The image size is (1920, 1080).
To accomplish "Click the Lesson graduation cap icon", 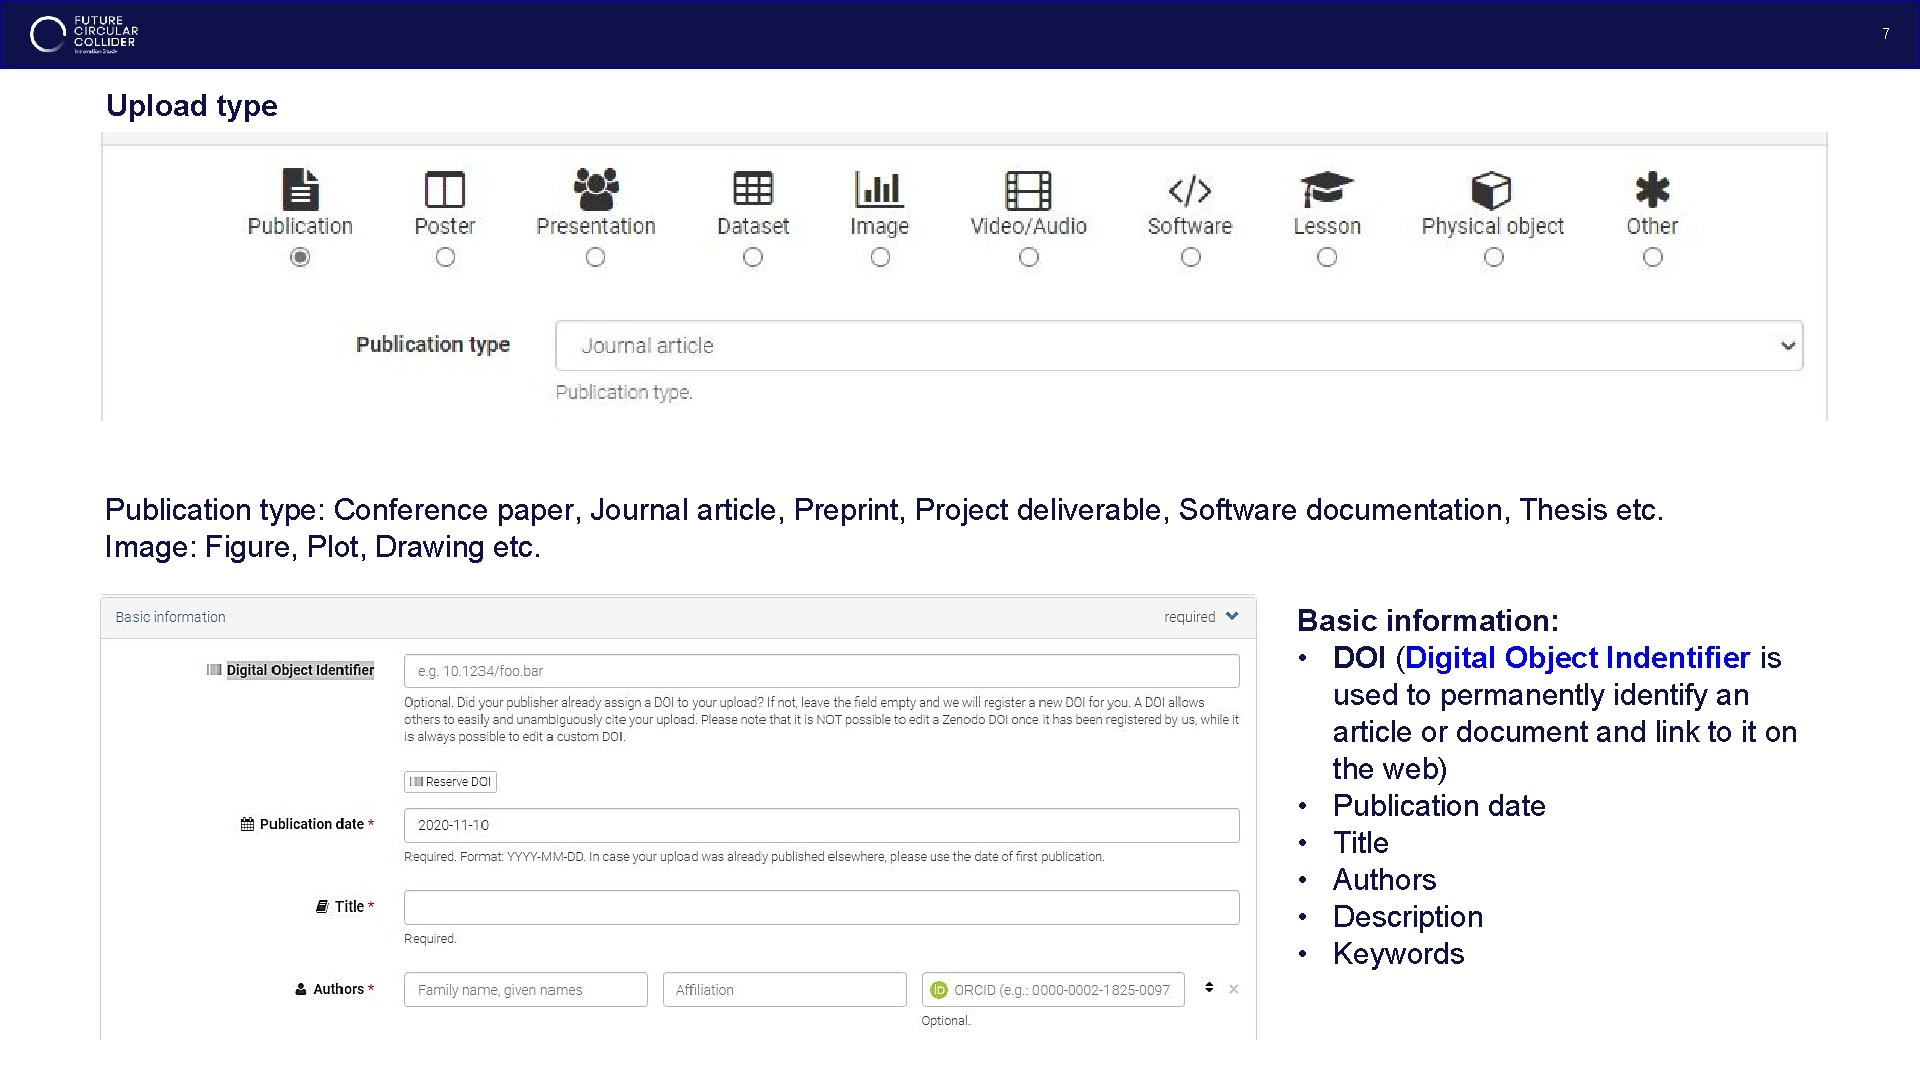I will click(x=1327, y=189).
